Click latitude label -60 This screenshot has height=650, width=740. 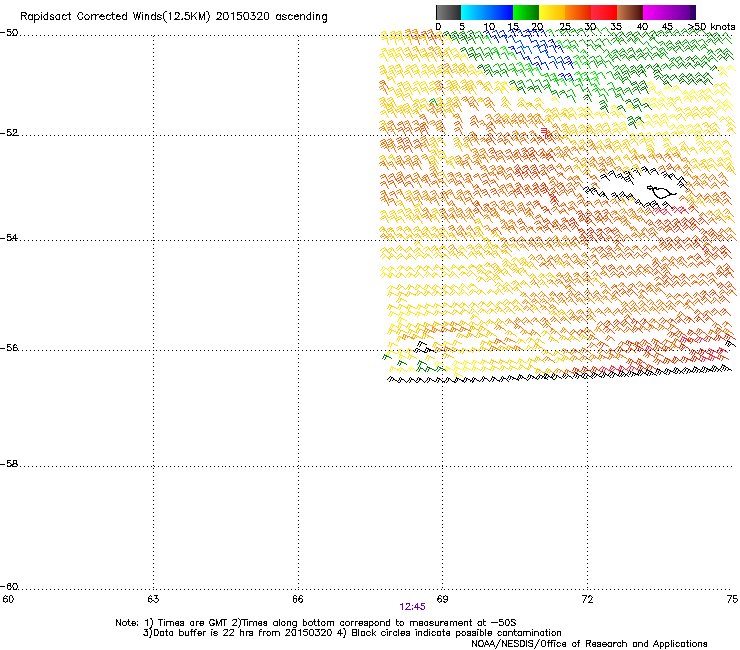coord(9,586)
